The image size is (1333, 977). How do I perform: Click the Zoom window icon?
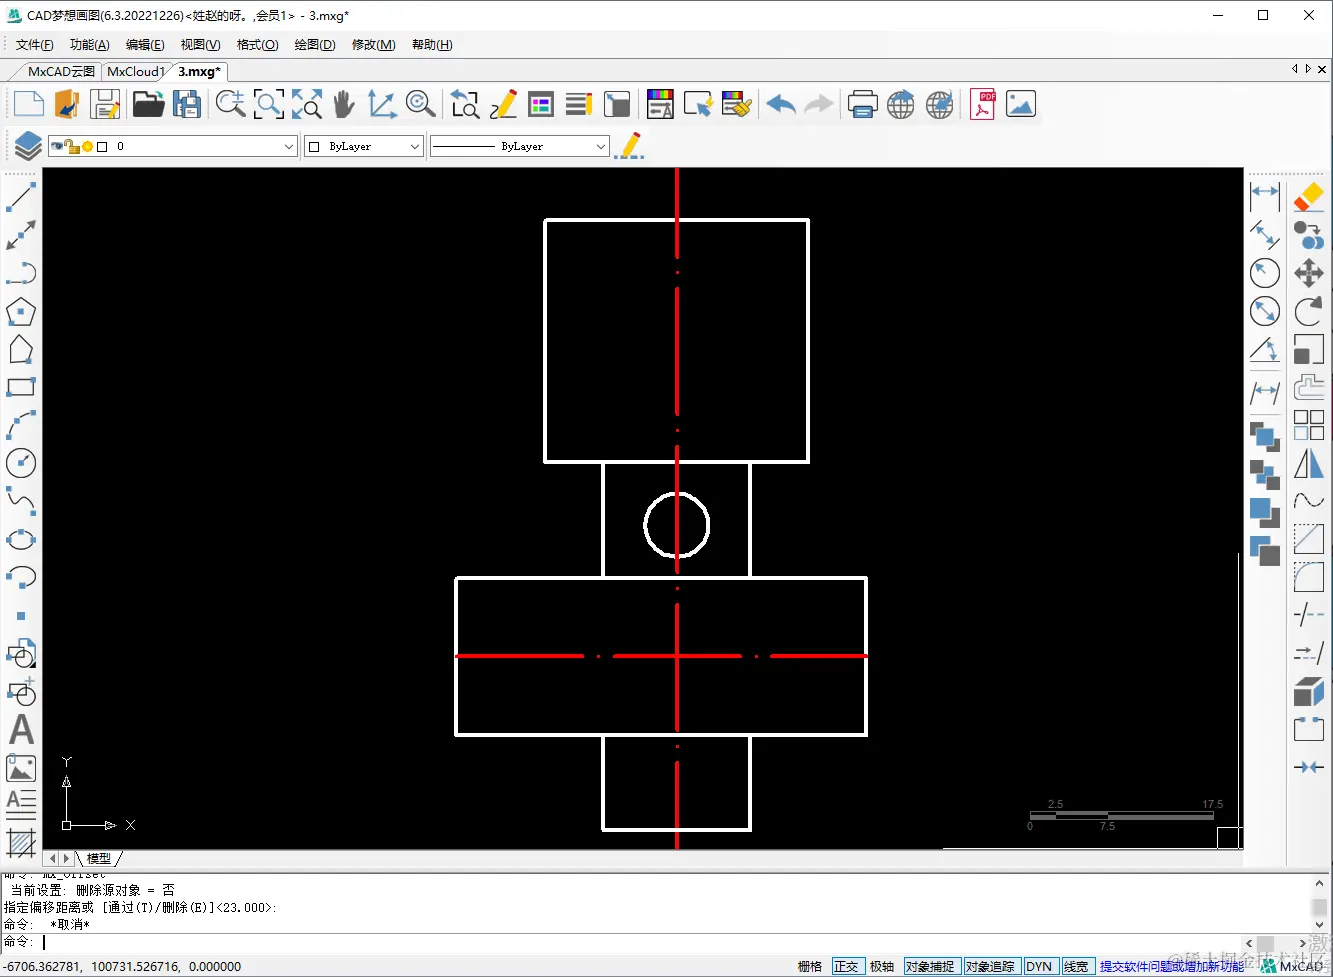click(x=268, y=104)
